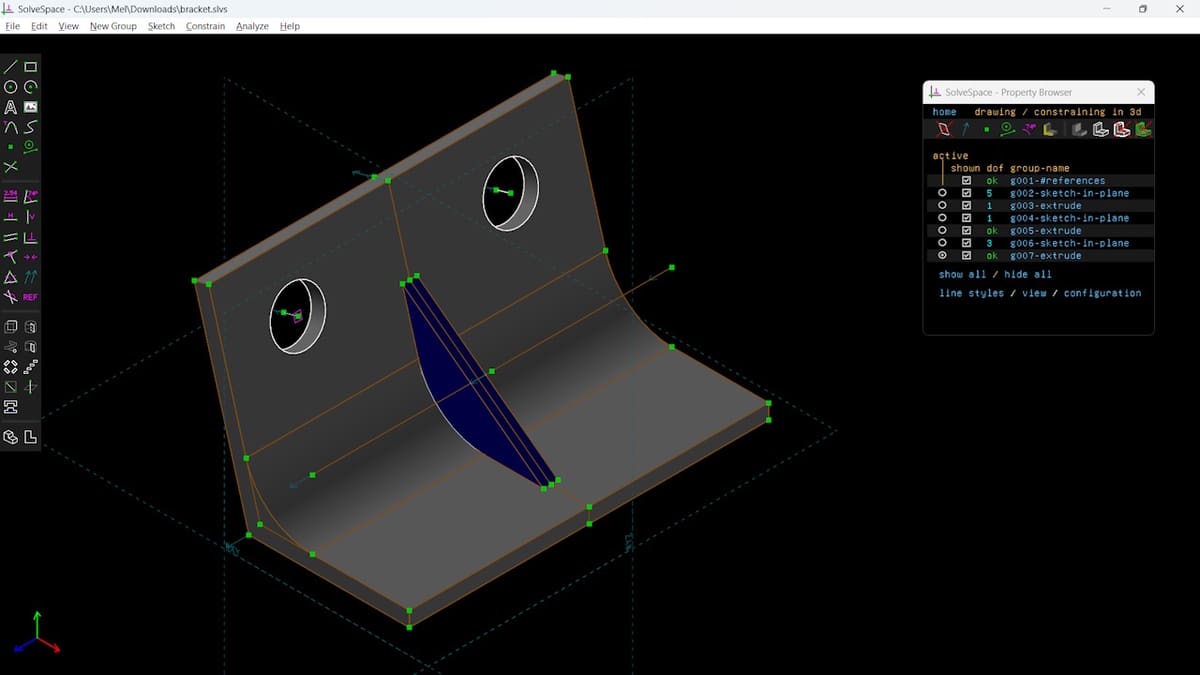This screenshot has height=675, width=1200.
Task: Select the line segment sketch tool
Action: (x=11, y=67)
